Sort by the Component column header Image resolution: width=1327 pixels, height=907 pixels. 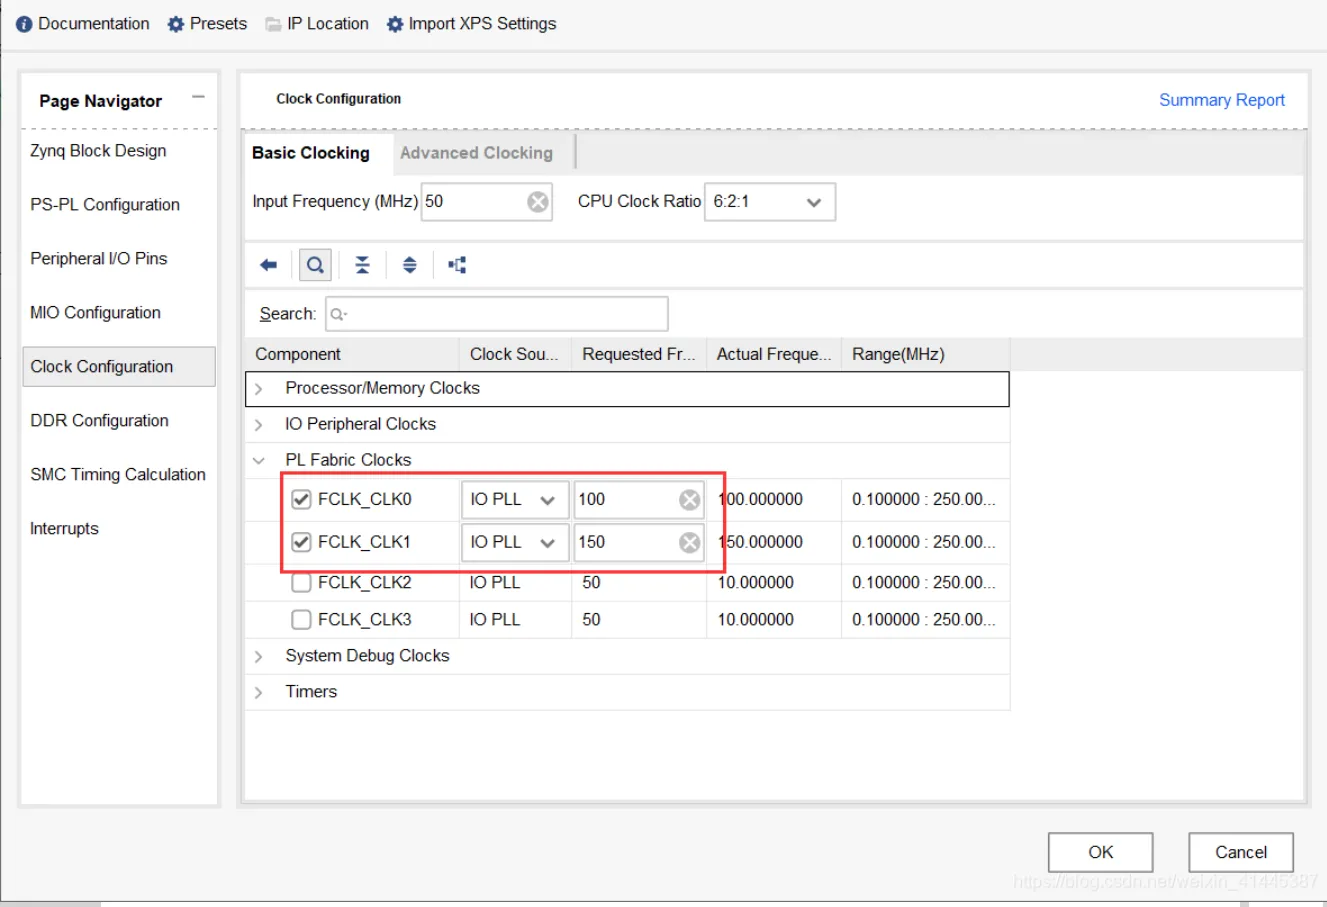point(352,354)
